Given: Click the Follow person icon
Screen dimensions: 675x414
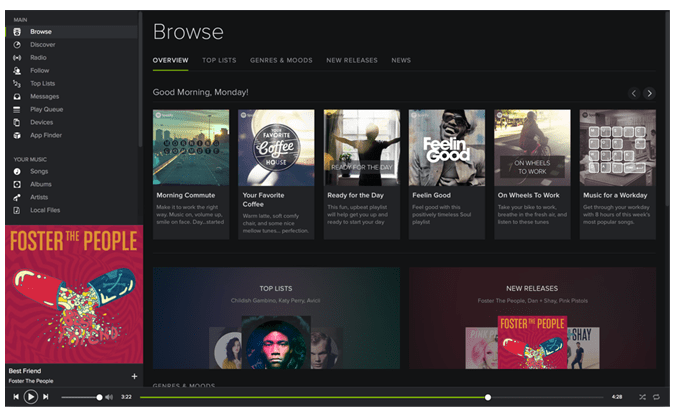Looking at the screenshot, I should point(17,71).
